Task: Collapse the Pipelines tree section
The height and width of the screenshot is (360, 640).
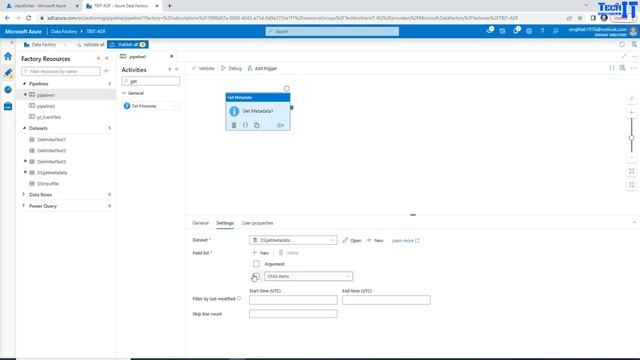Action: (x=24, y=84)
